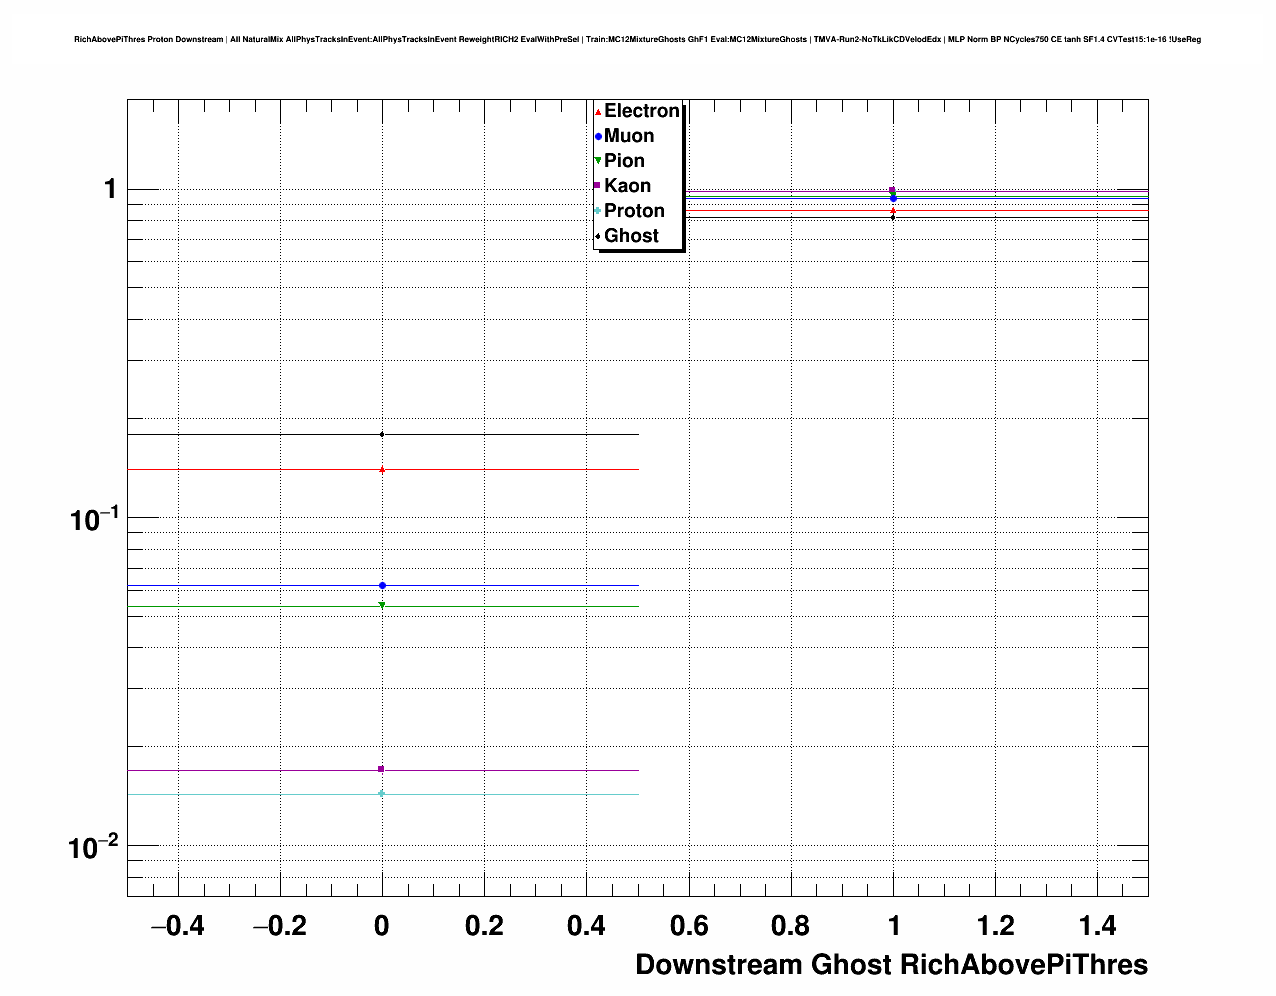Click the x-axis title "Downstream Ghost RichAbovePiThres"

[x=891, y=965]
